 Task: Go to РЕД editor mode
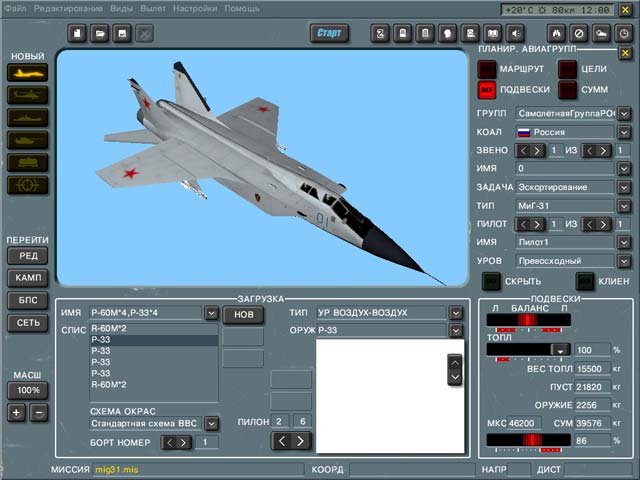[28, 256]
